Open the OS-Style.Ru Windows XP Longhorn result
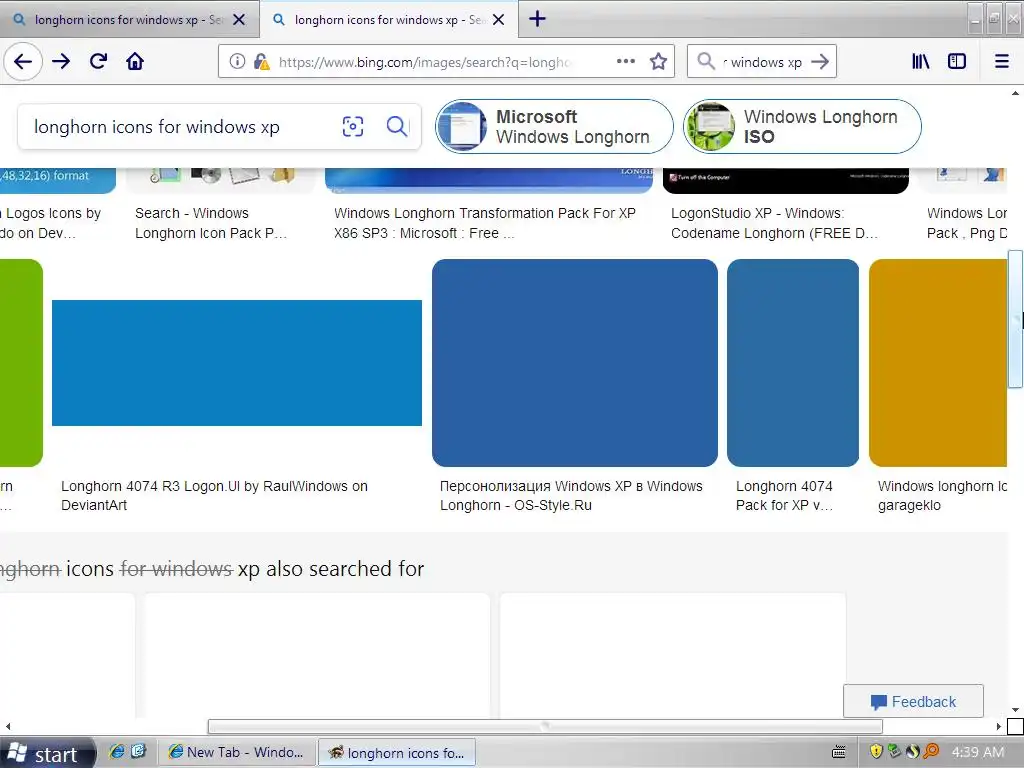Screen dimensions: 1024x768 tap(571, 496)
